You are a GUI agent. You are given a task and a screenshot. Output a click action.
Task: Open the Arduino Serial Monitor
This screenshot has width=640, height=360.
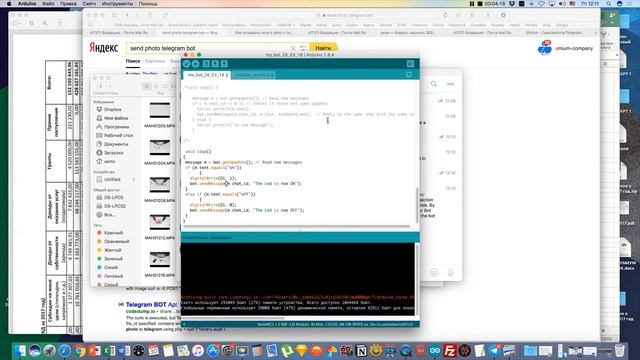tap(410, 64)
